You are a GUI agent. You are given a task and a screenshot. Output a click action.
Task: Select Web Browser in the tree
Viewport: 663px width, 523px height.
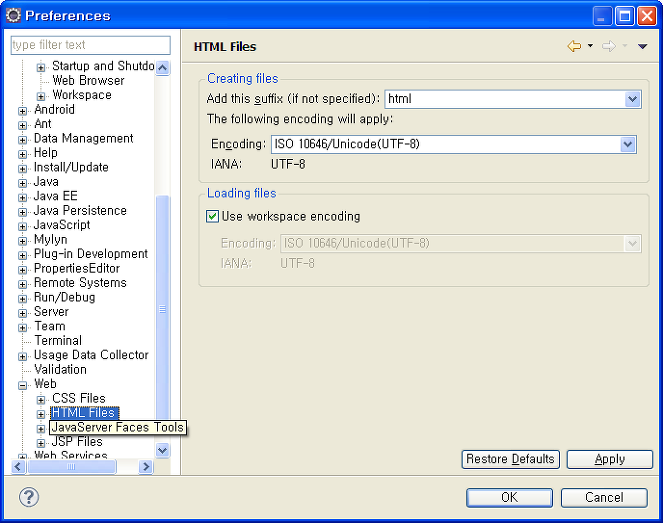coord(88,80)
